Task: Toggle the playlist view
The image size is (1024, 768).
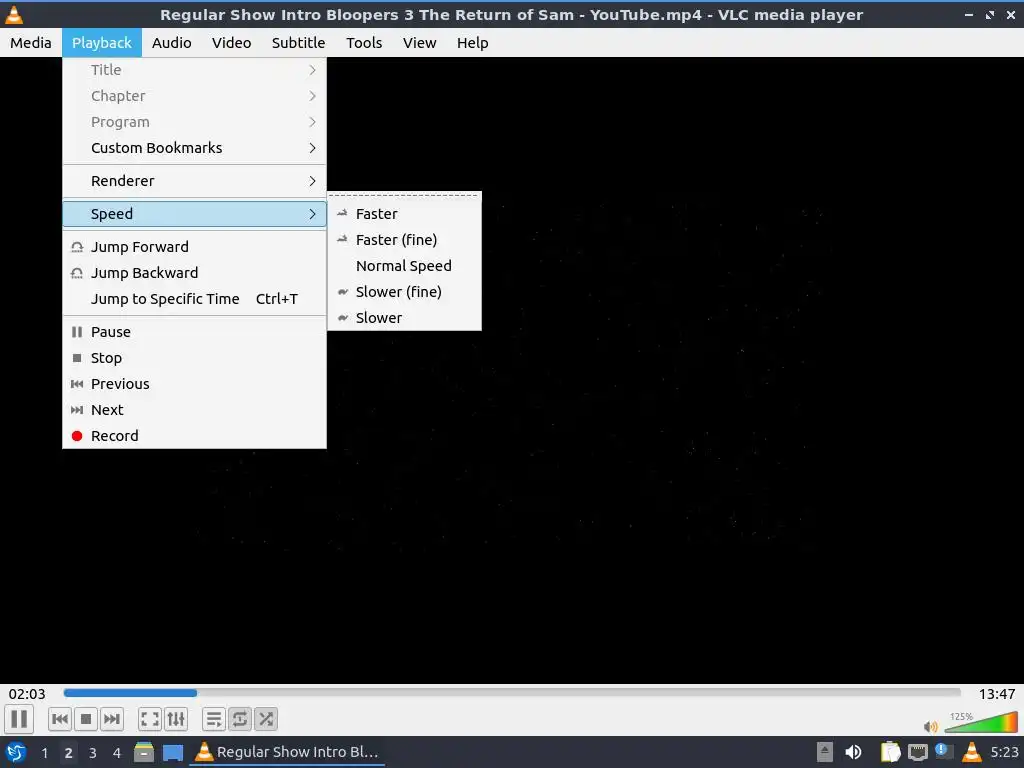Action: click(x=214, y=719)
